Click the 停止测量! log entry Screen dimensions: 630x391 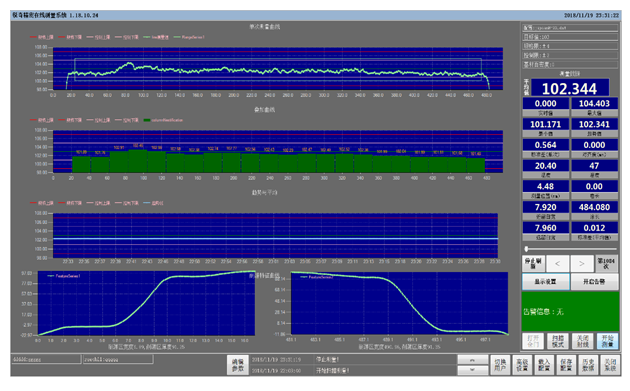coord(327,360)
